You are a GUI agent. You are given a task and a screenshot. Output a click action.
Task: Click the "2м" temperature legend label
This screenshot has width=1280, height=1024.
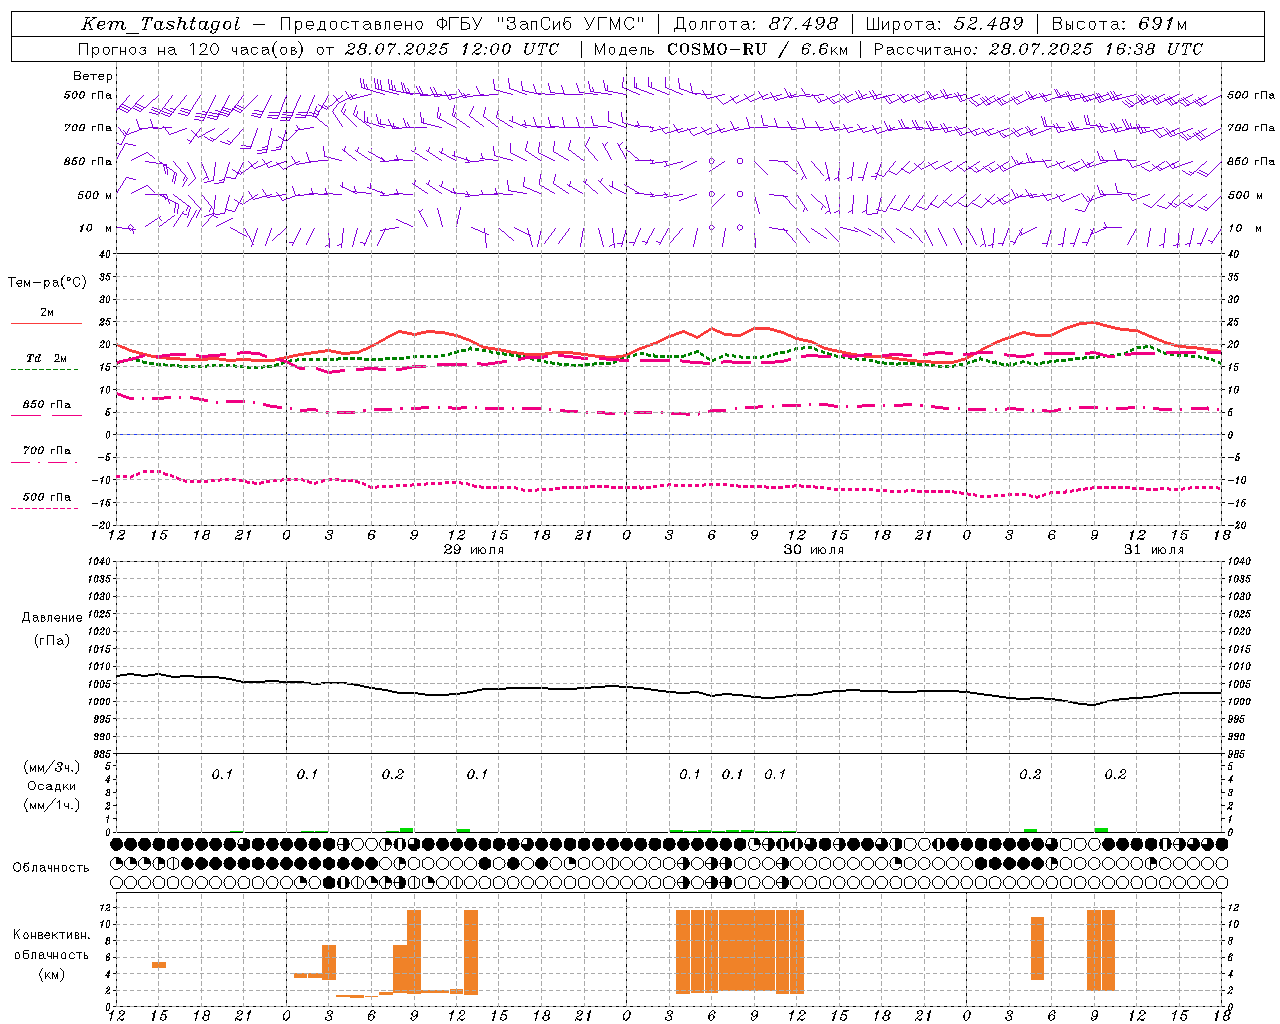click(x=47, y=312)
